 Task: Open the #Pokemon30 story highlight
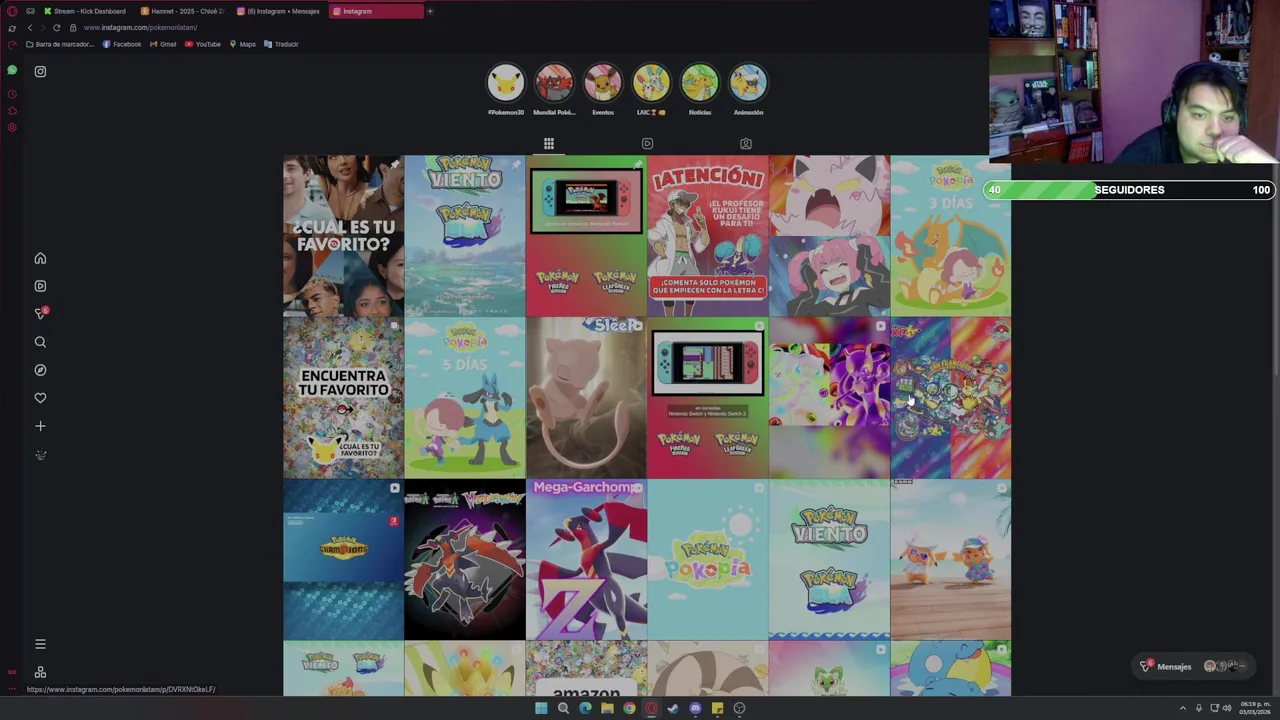[x=506, y=83]
